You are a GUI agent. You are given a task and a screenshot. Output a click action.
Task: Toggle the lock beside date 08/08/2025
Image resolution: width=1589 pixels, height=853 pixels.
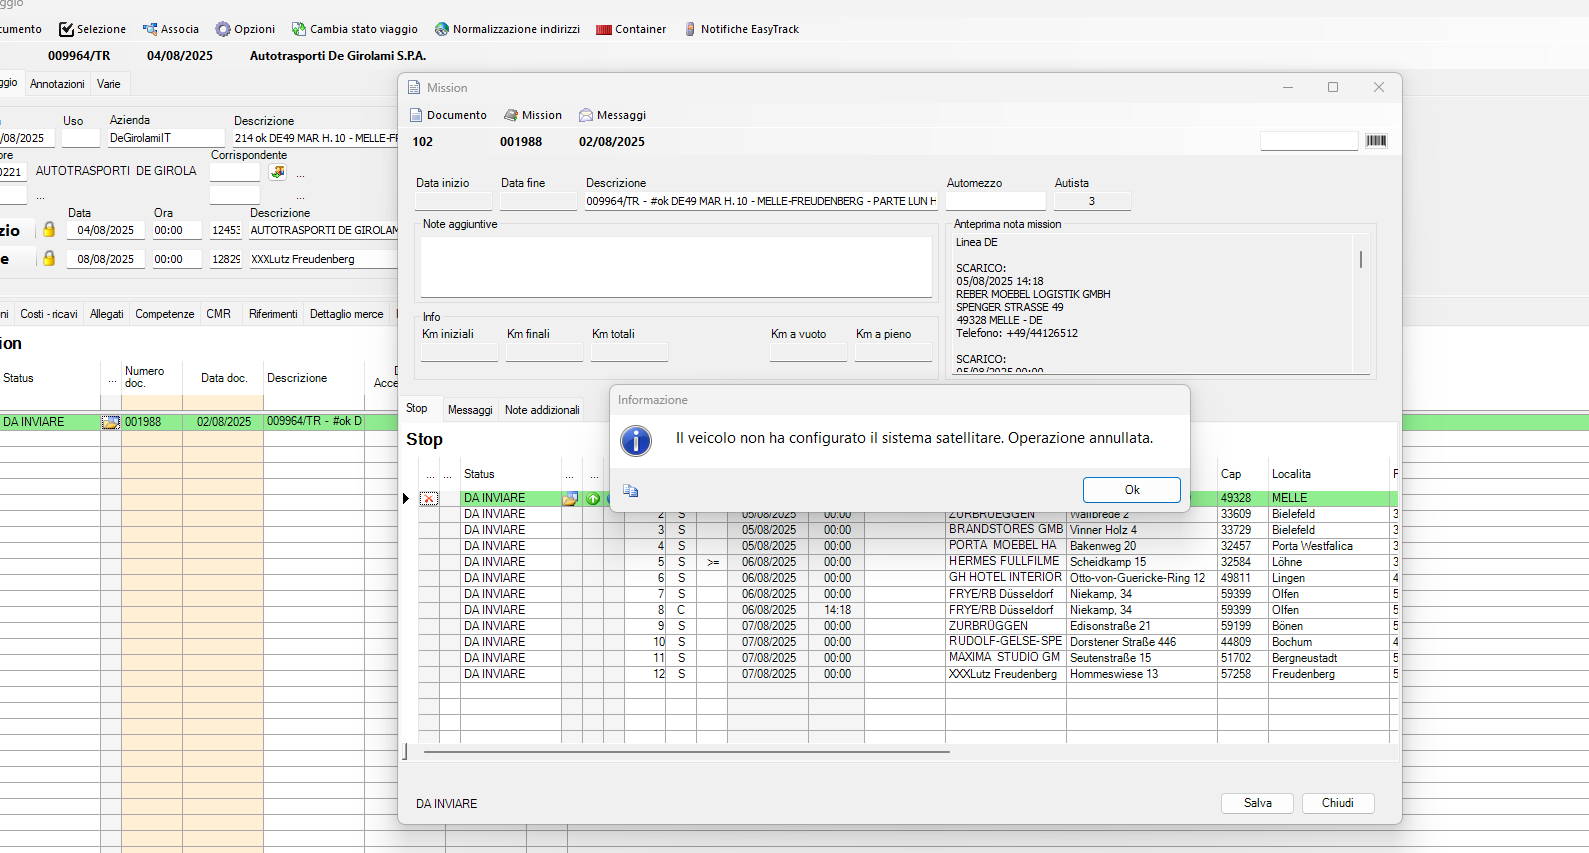tap(49, 259)
